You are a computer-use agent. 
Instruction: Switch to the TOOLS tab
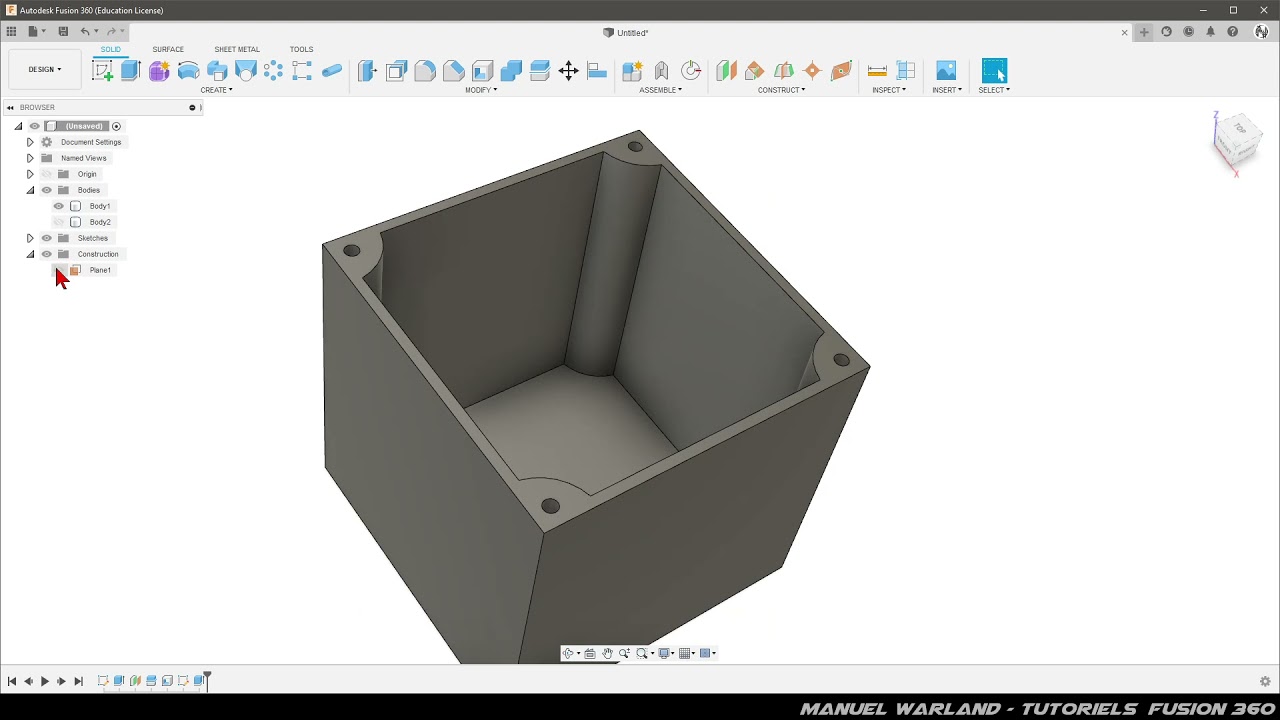(301, 49)
